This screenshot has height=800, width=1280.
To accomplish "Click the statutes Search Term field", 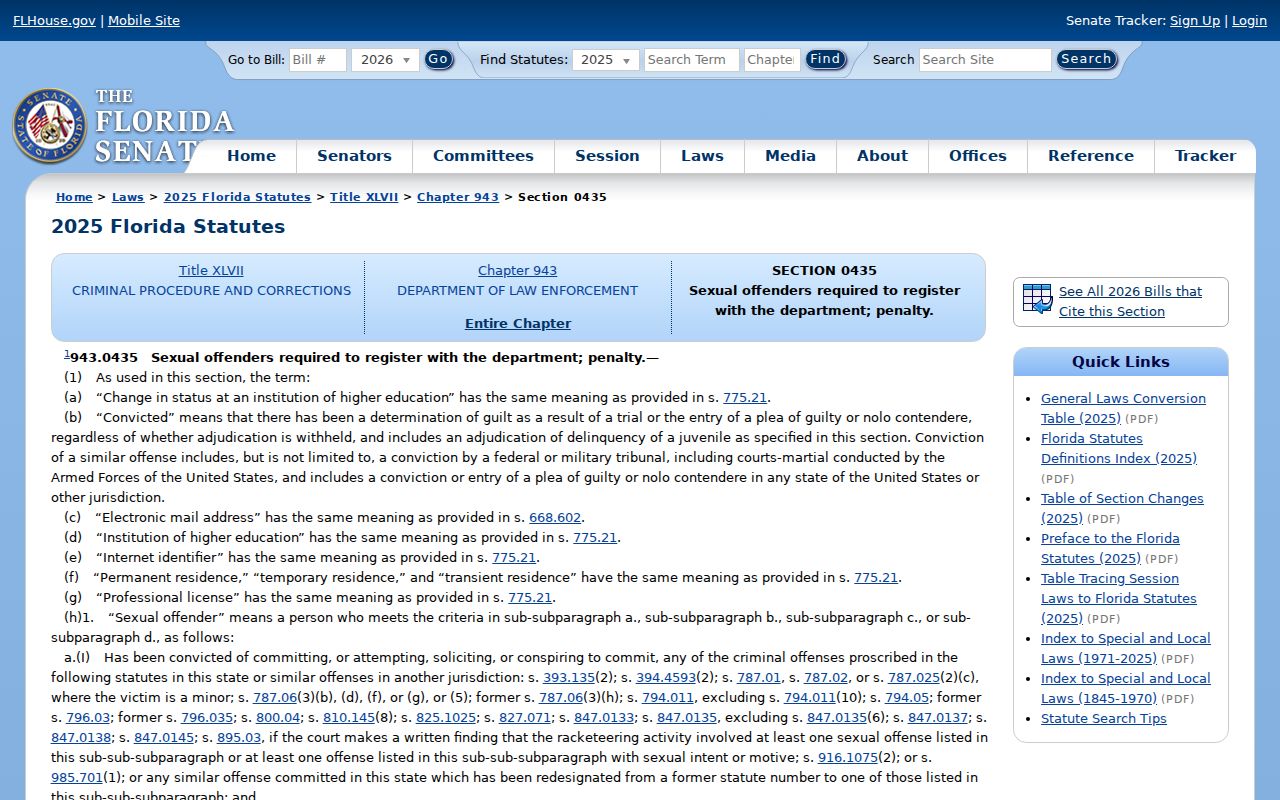I will (x=692, y=60).
